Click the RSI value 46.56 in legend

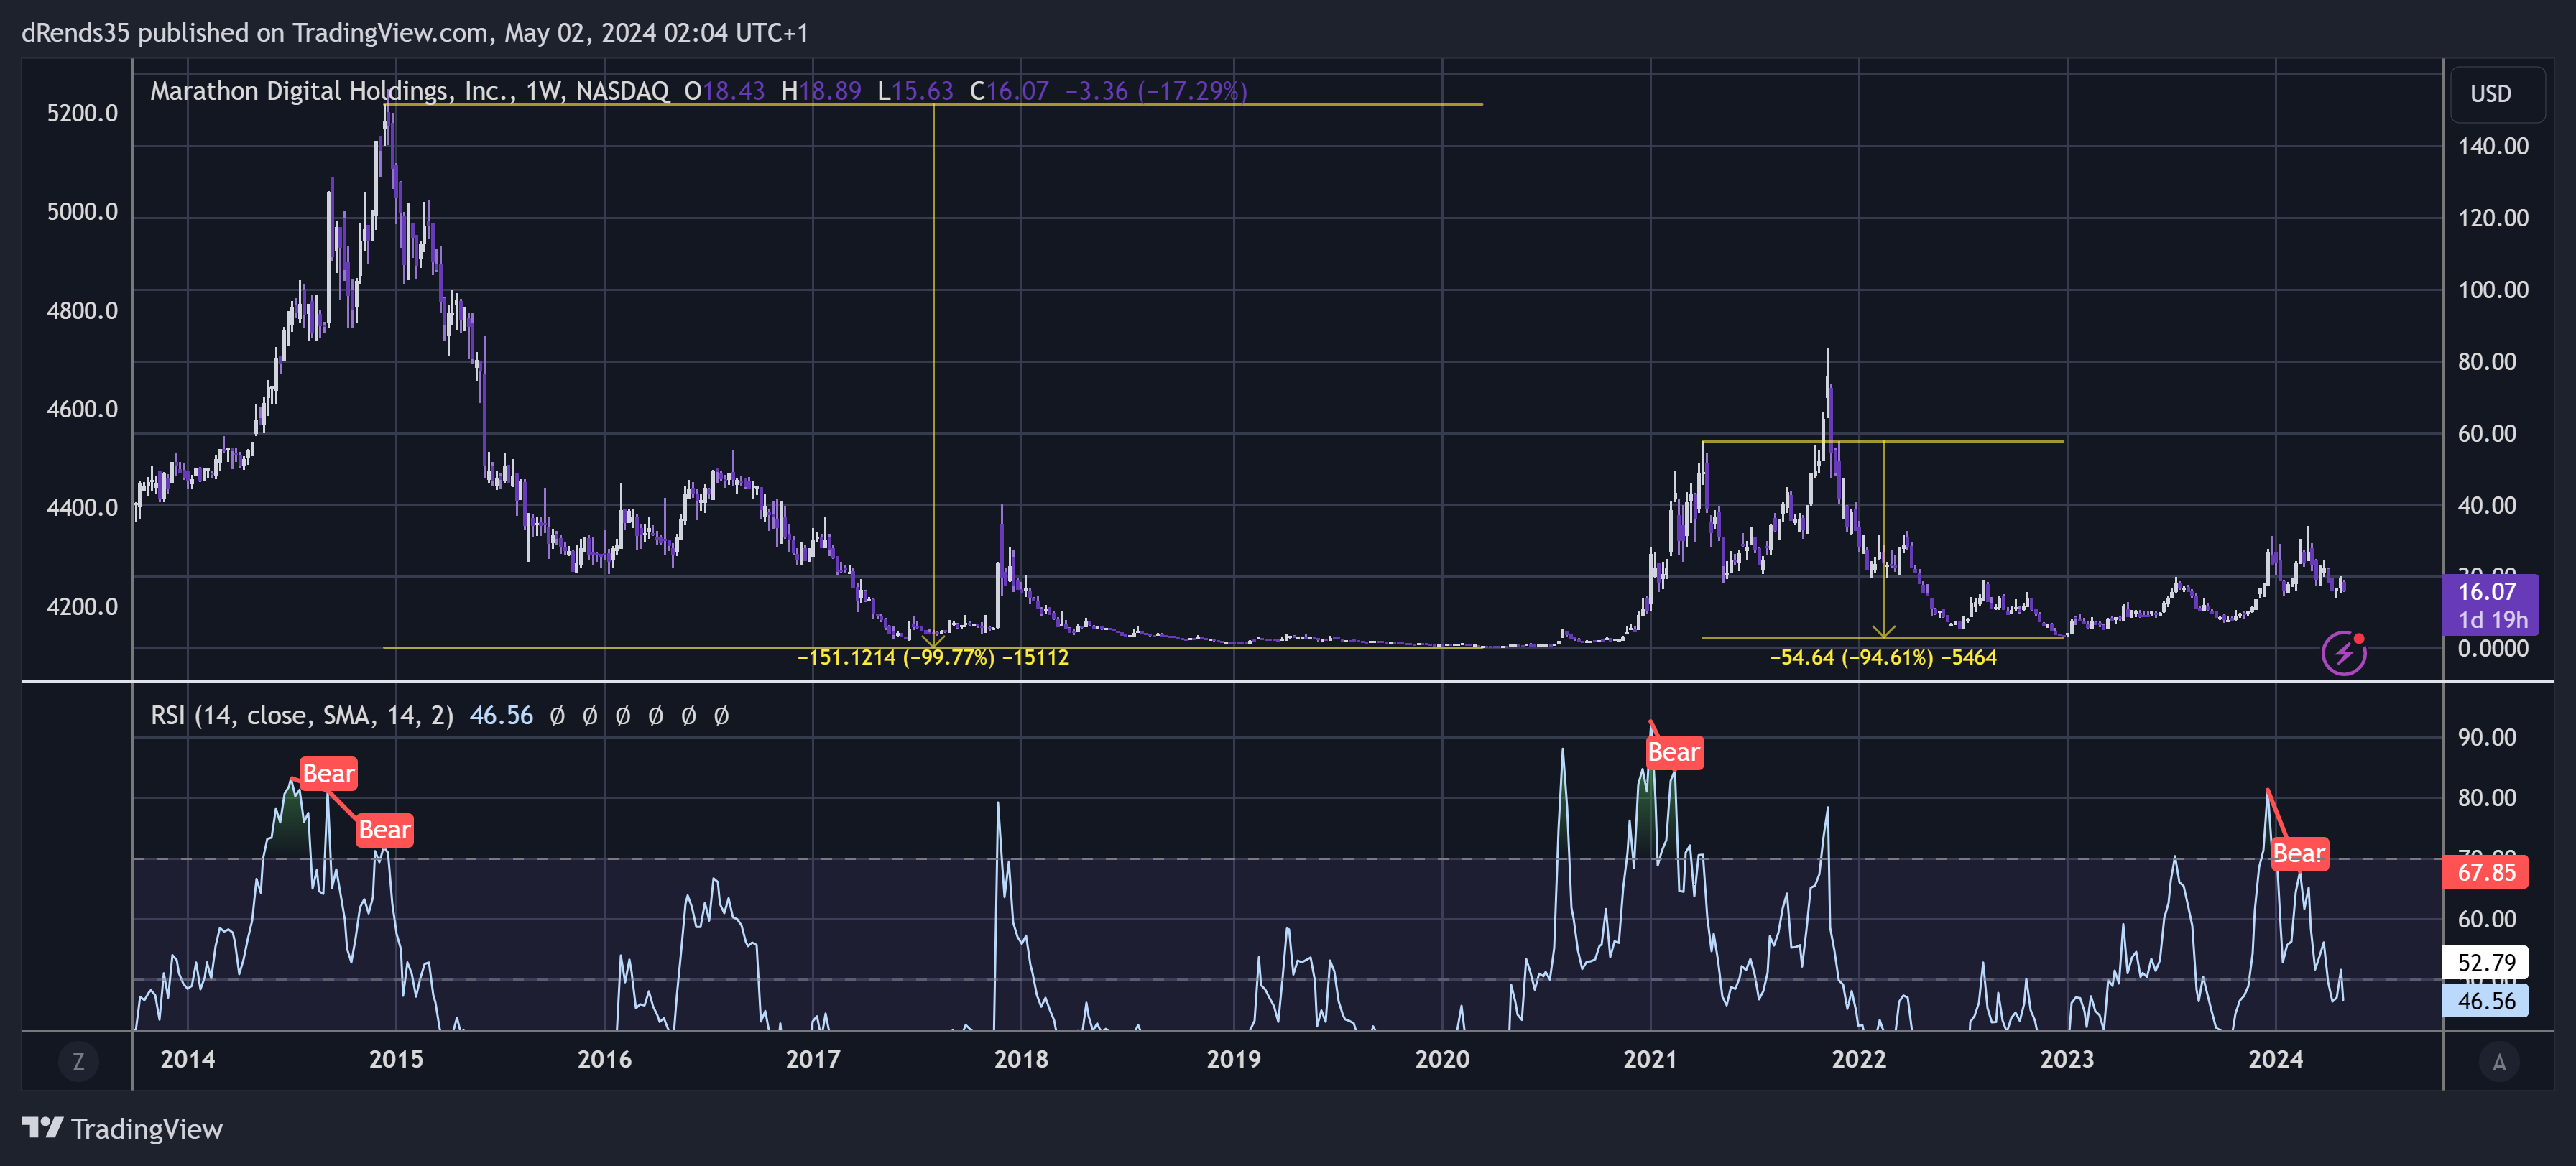[501, 716]
